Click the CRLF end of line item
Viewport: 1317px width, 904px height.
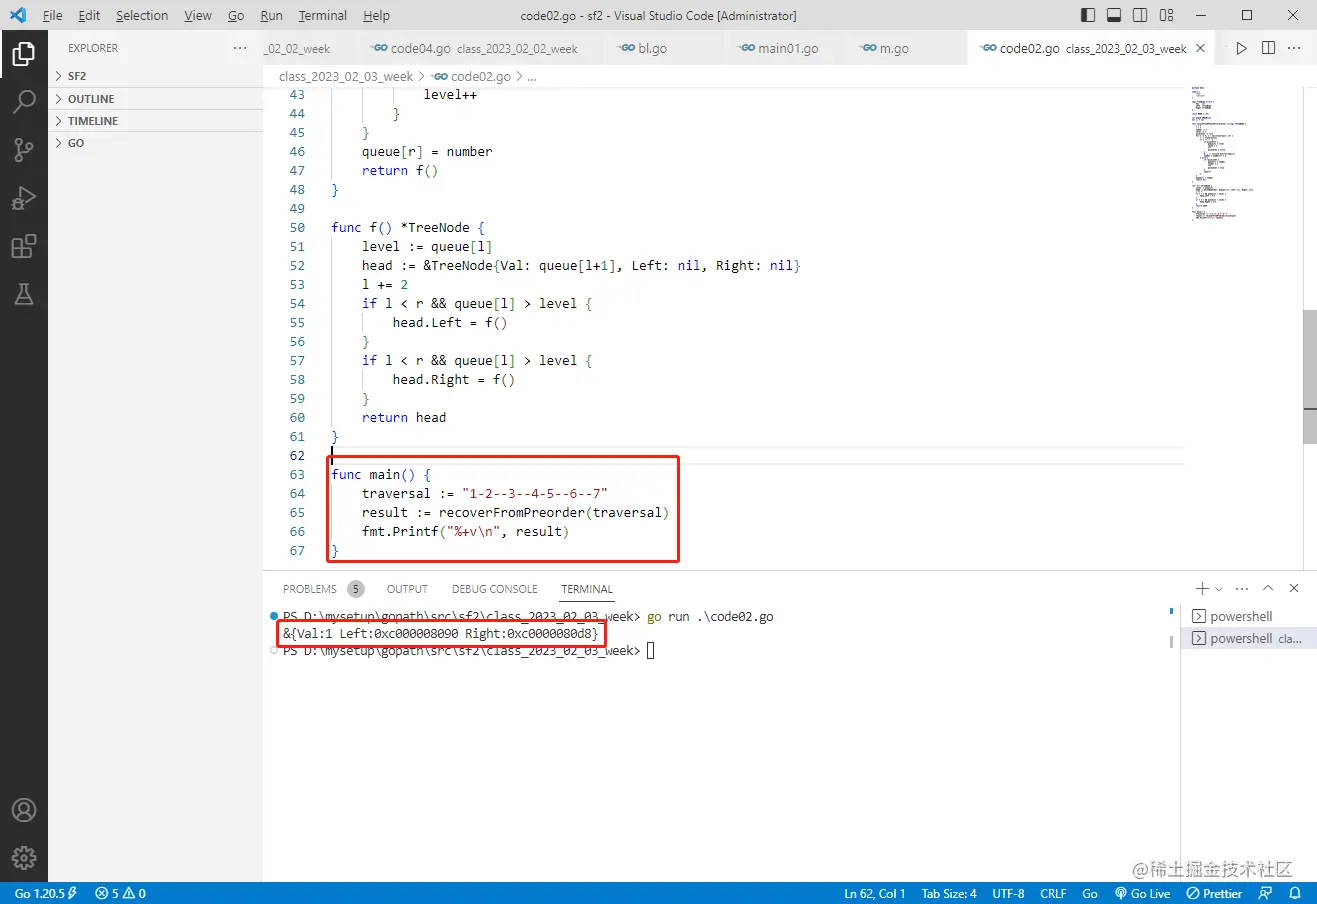pos(1053,893)
